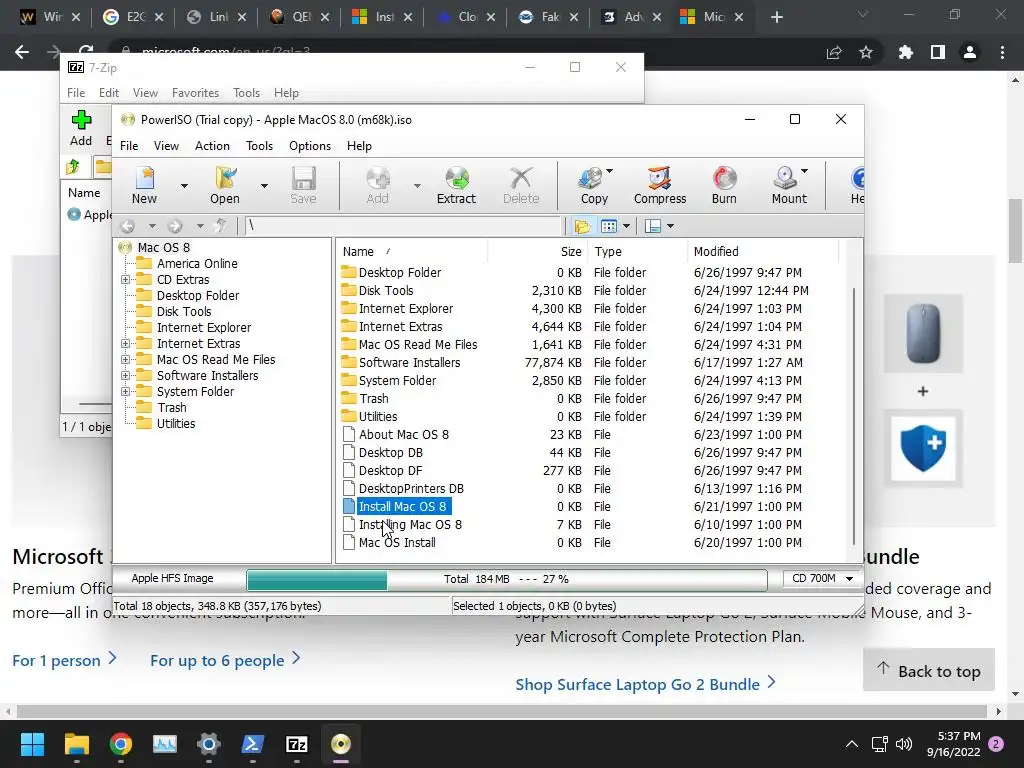This screenshot has width=1024, height=768.
Task: Click the view mode grid icon
Action: [609, 227]
